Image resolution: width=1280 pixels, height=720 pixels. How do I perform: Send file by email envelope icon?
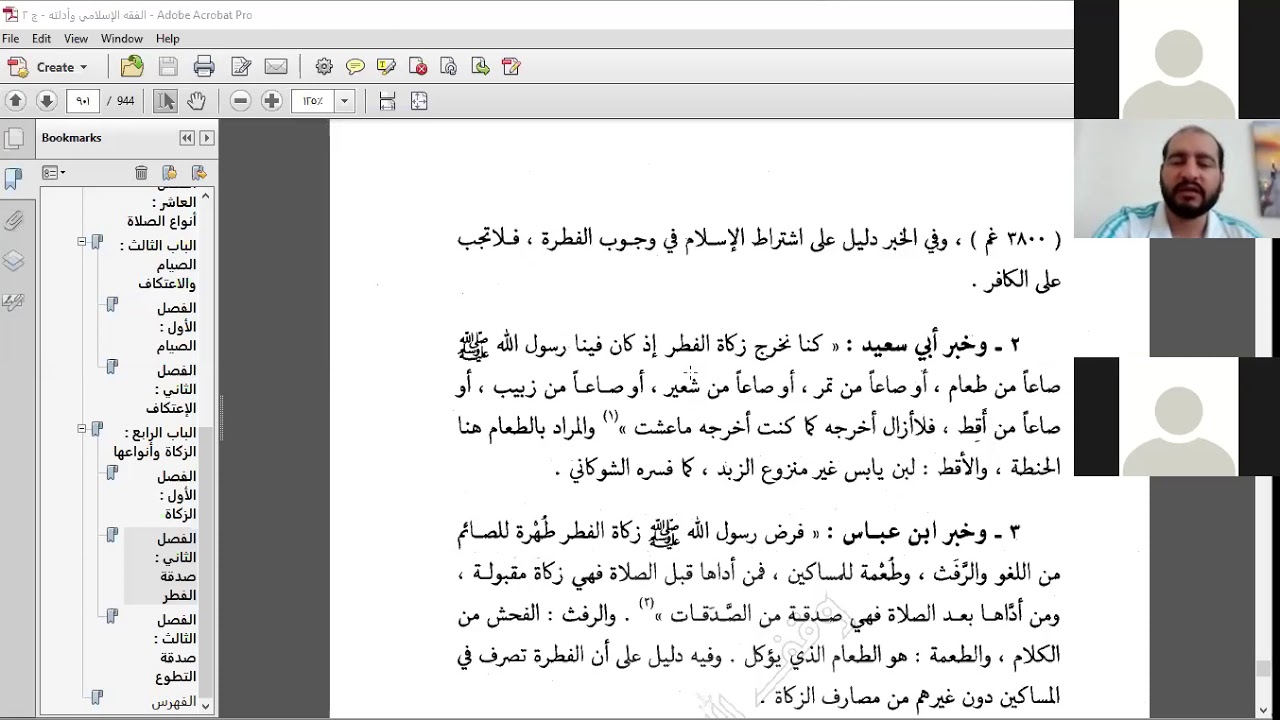click(276, 67)
